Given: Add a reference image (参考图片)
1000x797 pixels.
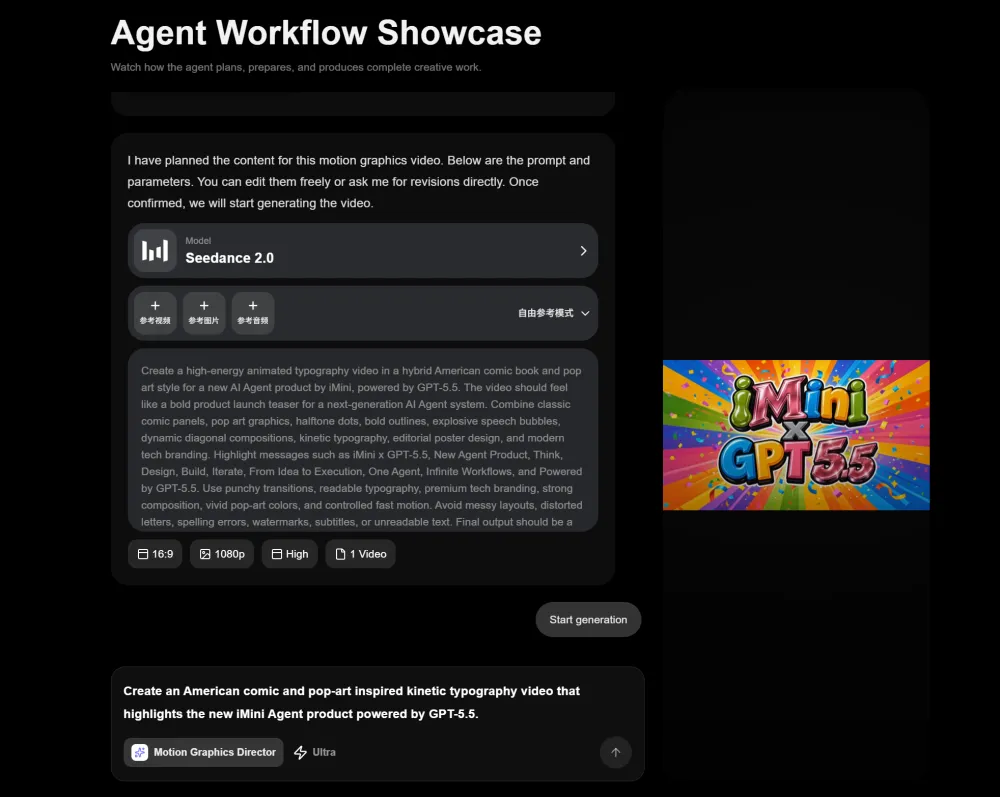Looking at the screenshot, I should click(x=204, y=312).
